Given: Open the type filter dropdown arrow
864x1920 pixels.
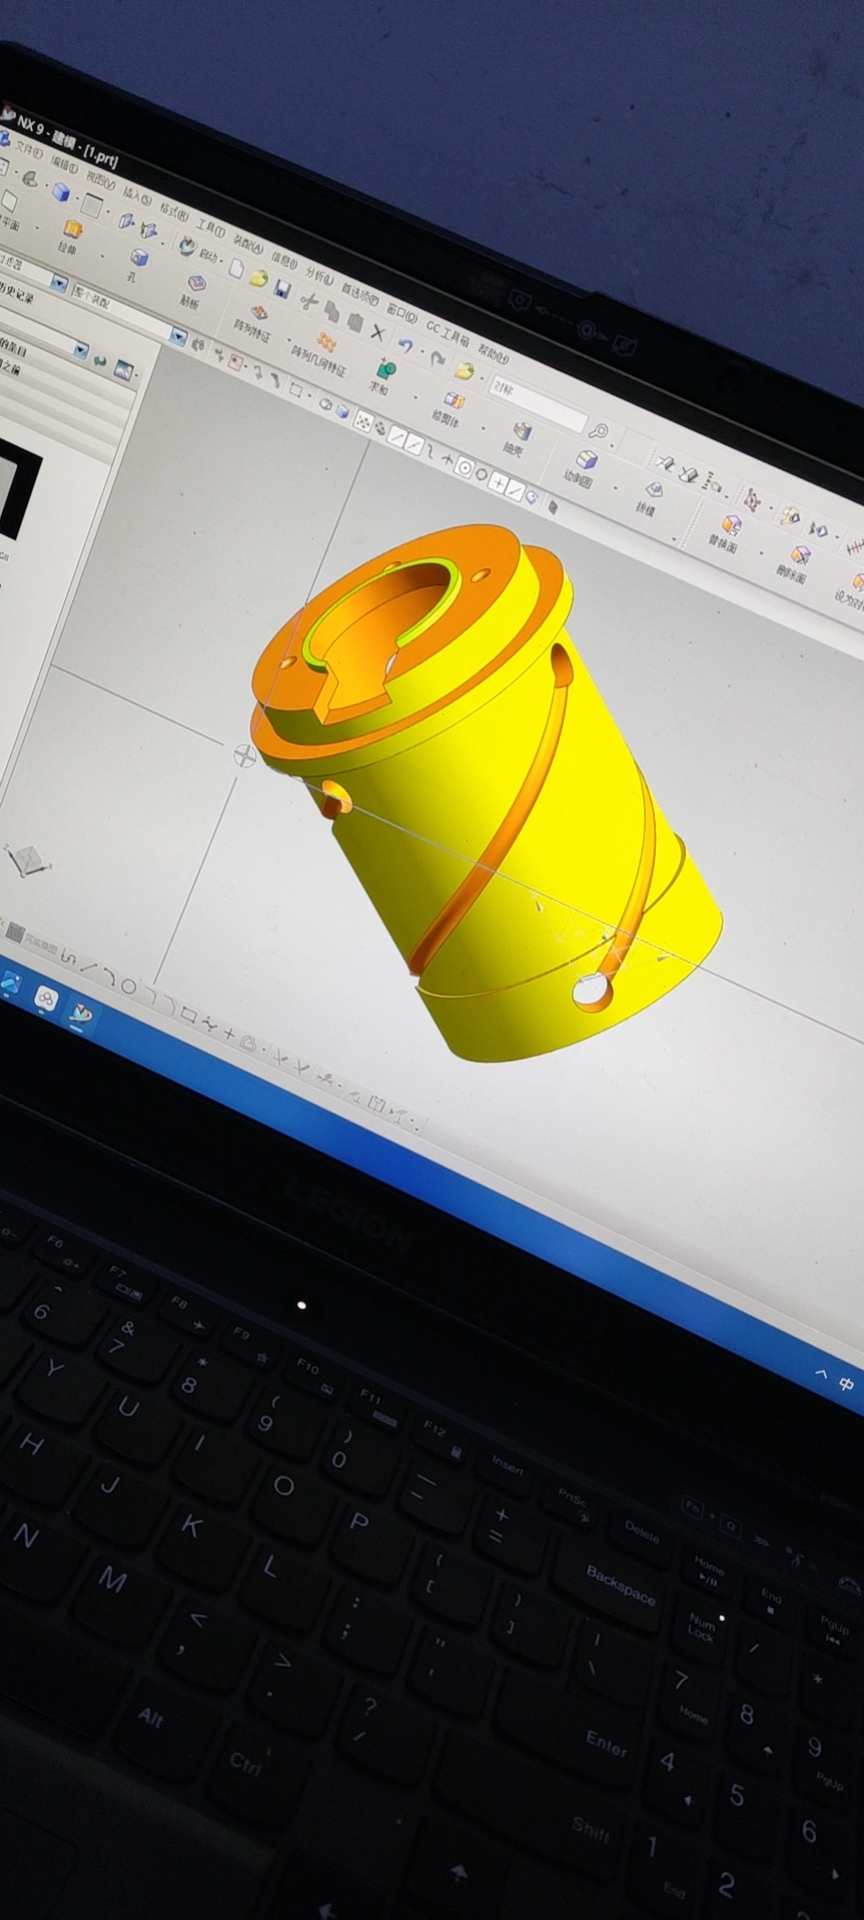Looking at the screenshot, I should [x=58, y=284].
